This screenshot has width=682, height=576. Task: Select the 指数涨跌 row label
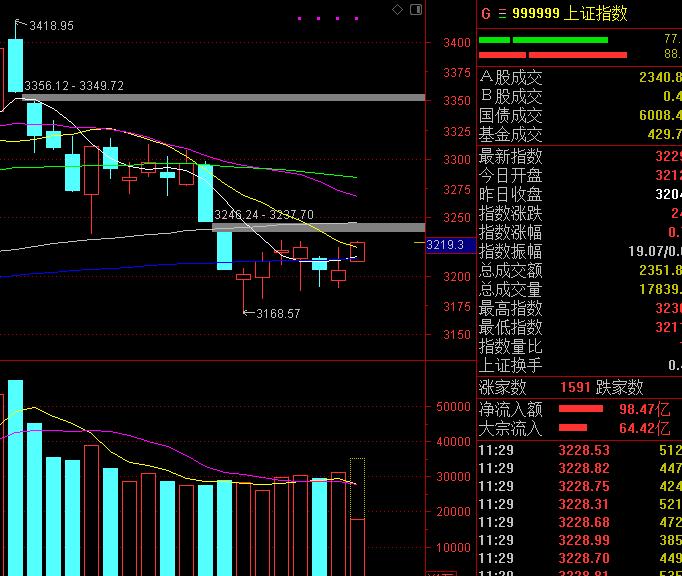[x=511, y=213]
